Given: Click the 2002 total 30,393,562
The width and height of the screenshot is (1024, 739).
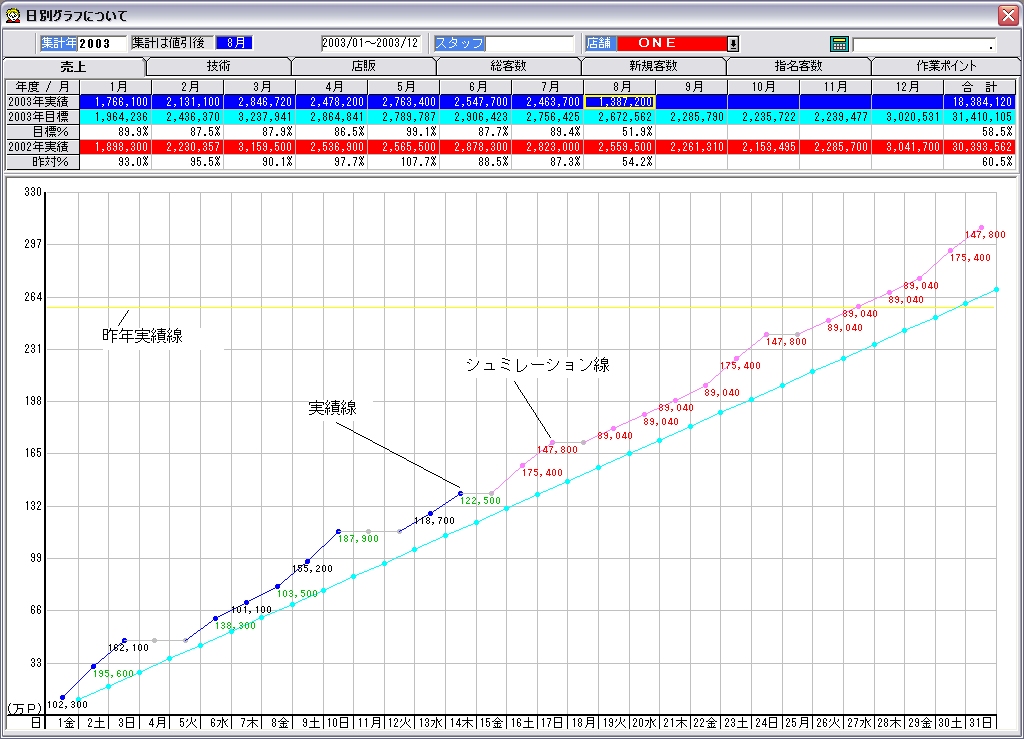Looking at the screenshot, I should [980, 147].
